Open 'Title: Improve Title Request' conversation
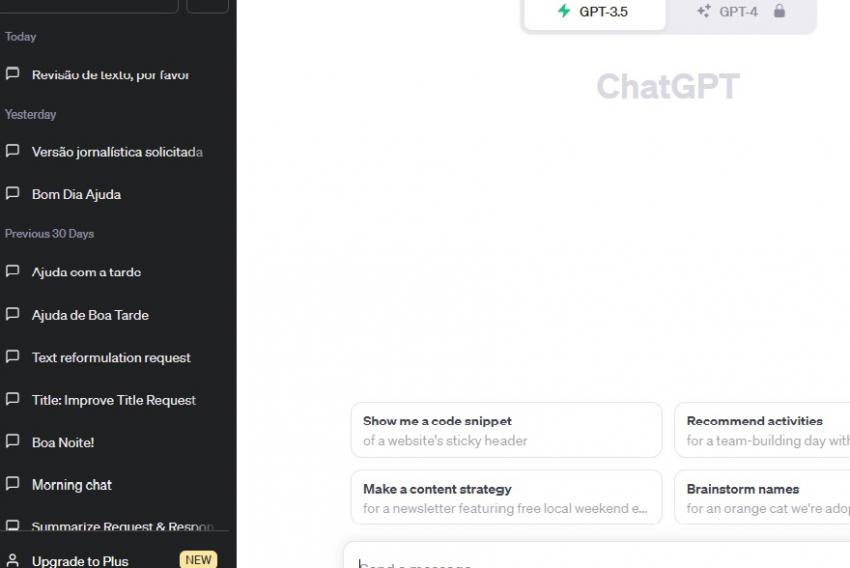 tap(113, 400)
